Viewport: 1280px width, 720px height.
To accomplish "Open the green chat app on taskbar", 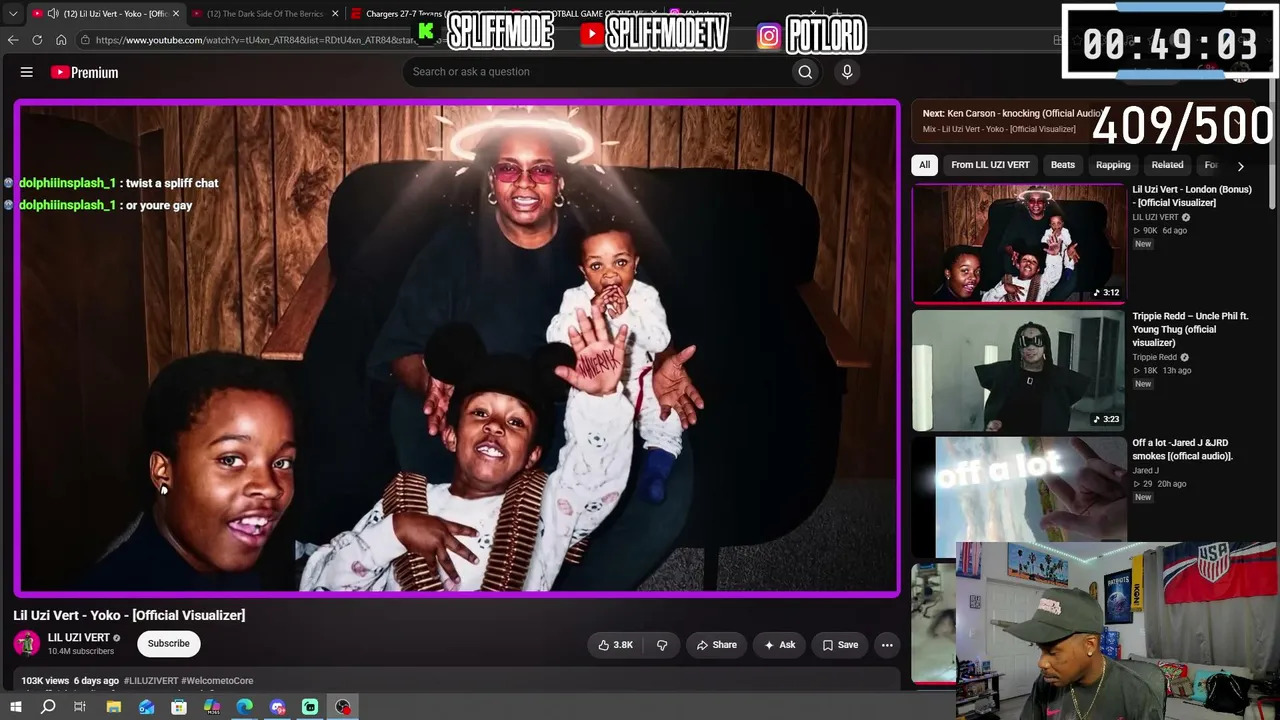I will point(310,707).
